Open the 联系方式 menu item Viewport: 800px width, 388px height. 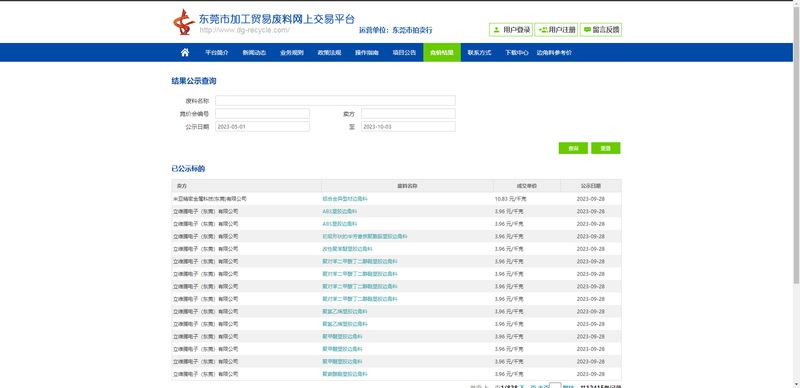[x=479, y=53]
